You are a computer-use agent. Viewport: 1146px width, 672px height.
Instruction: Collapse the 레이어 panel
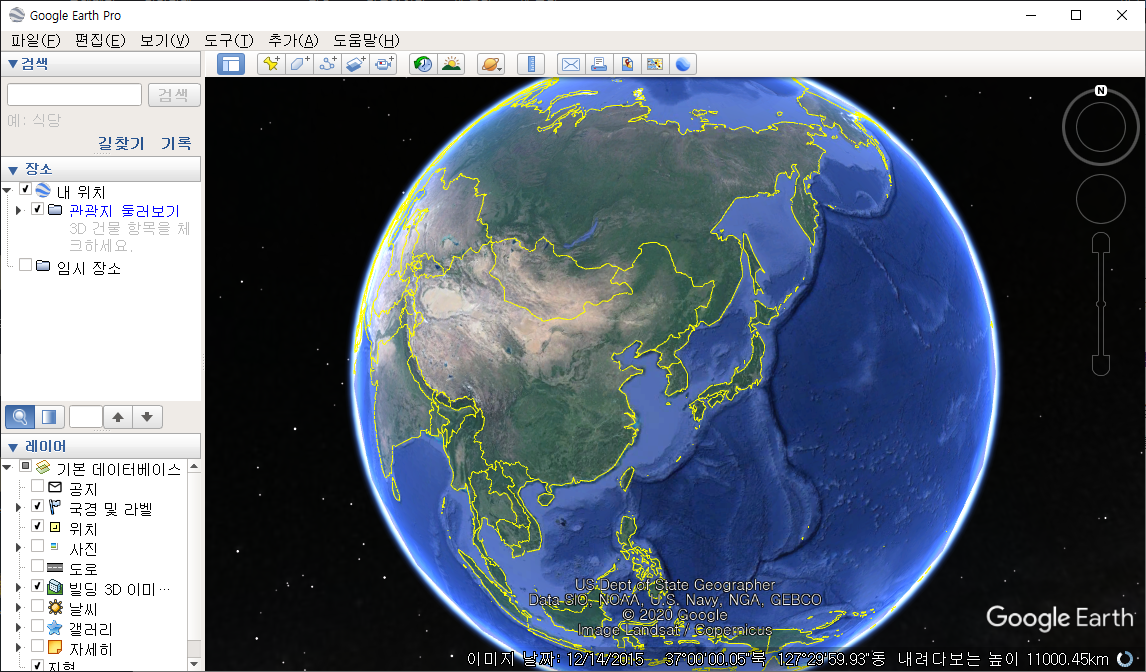[x=12, y=448]
